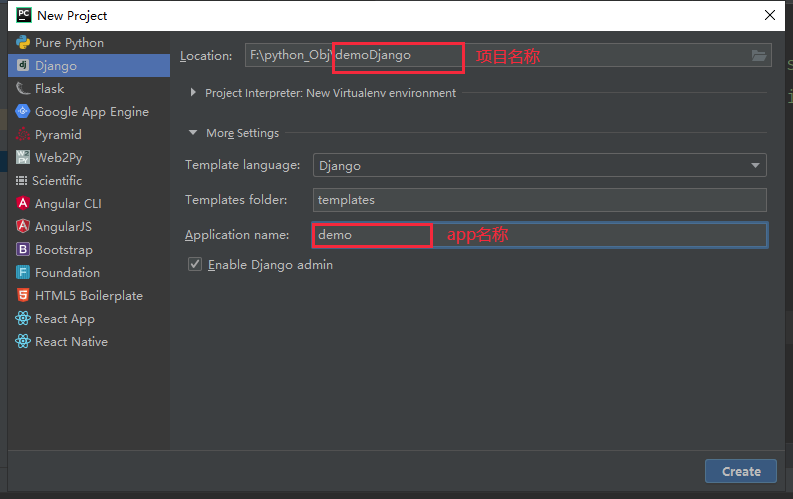Click the Flask horn icon
This screenshot has height=499, width=793.
(23, 88)
